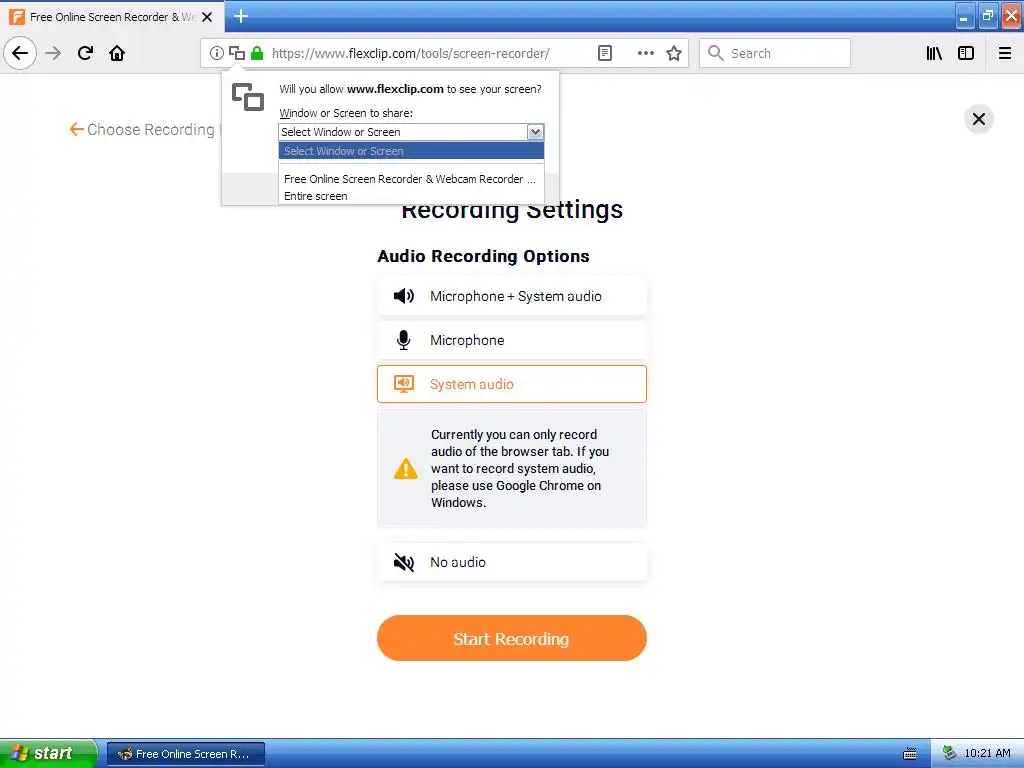This screenshot has width=1024, height=768.
Task: Click the Audio Recording Options heading
Action: (x=483, y=256)
